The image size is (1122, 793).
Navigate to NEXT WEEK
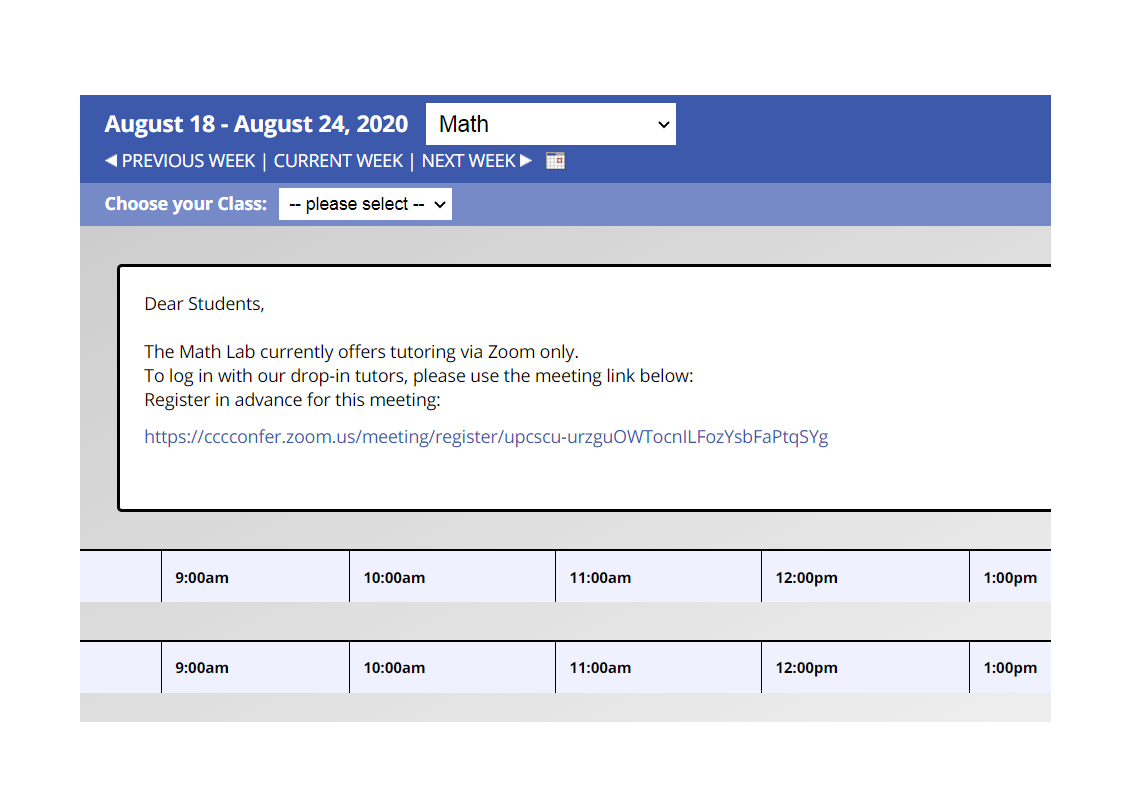tap(469, 161)
